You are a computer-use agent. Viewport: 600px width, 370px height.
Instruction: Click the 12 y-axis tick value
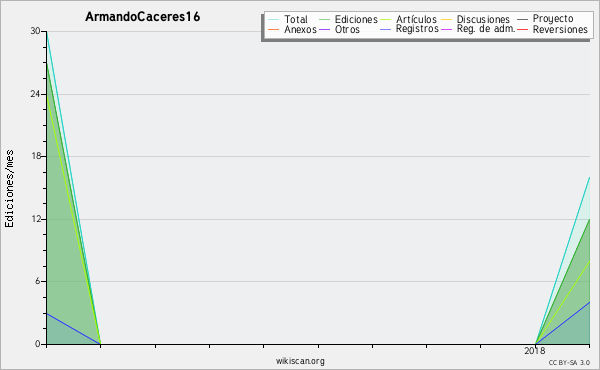pyautogui.click(x=36, y=219)
